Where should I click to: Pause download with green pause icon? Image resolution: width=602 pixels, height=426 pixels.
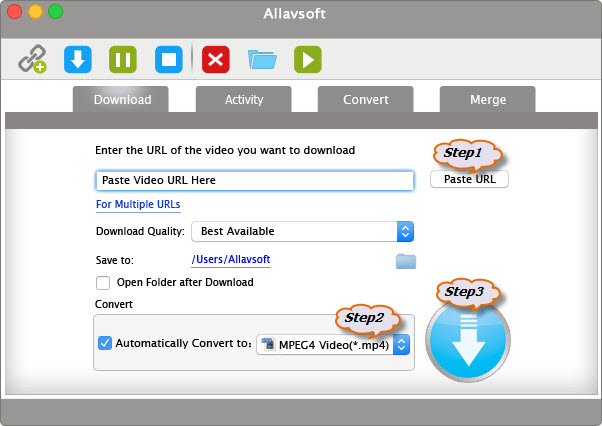[123, 59]
